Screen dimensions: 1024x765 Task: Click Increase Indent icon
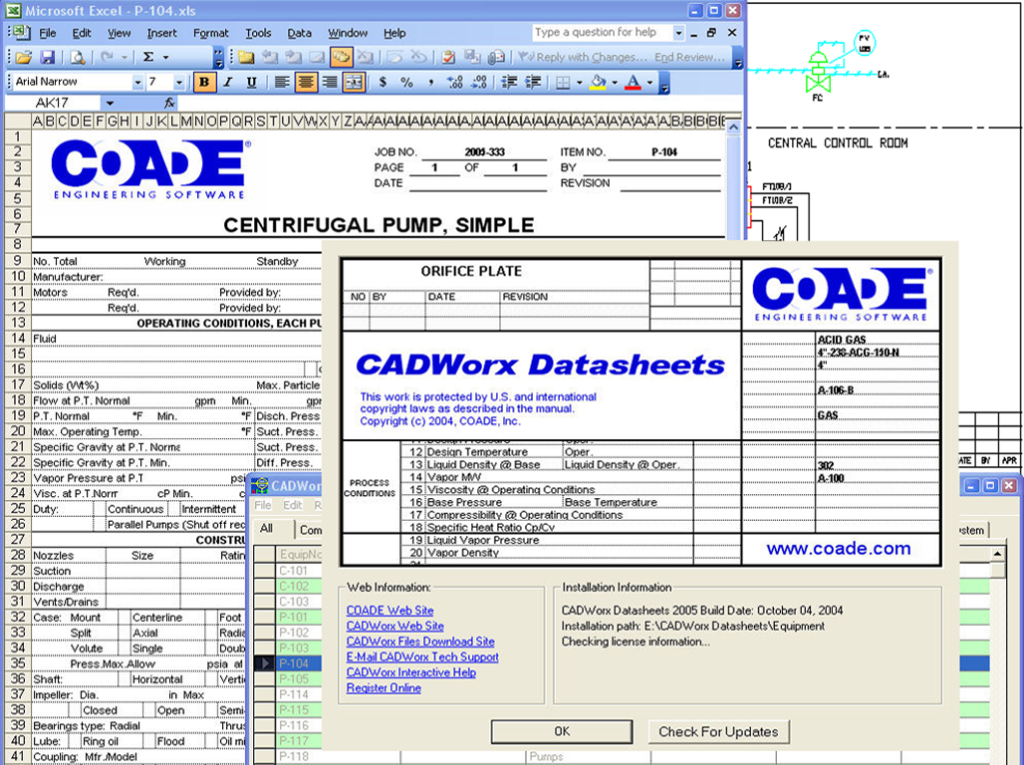pos(533,82)
